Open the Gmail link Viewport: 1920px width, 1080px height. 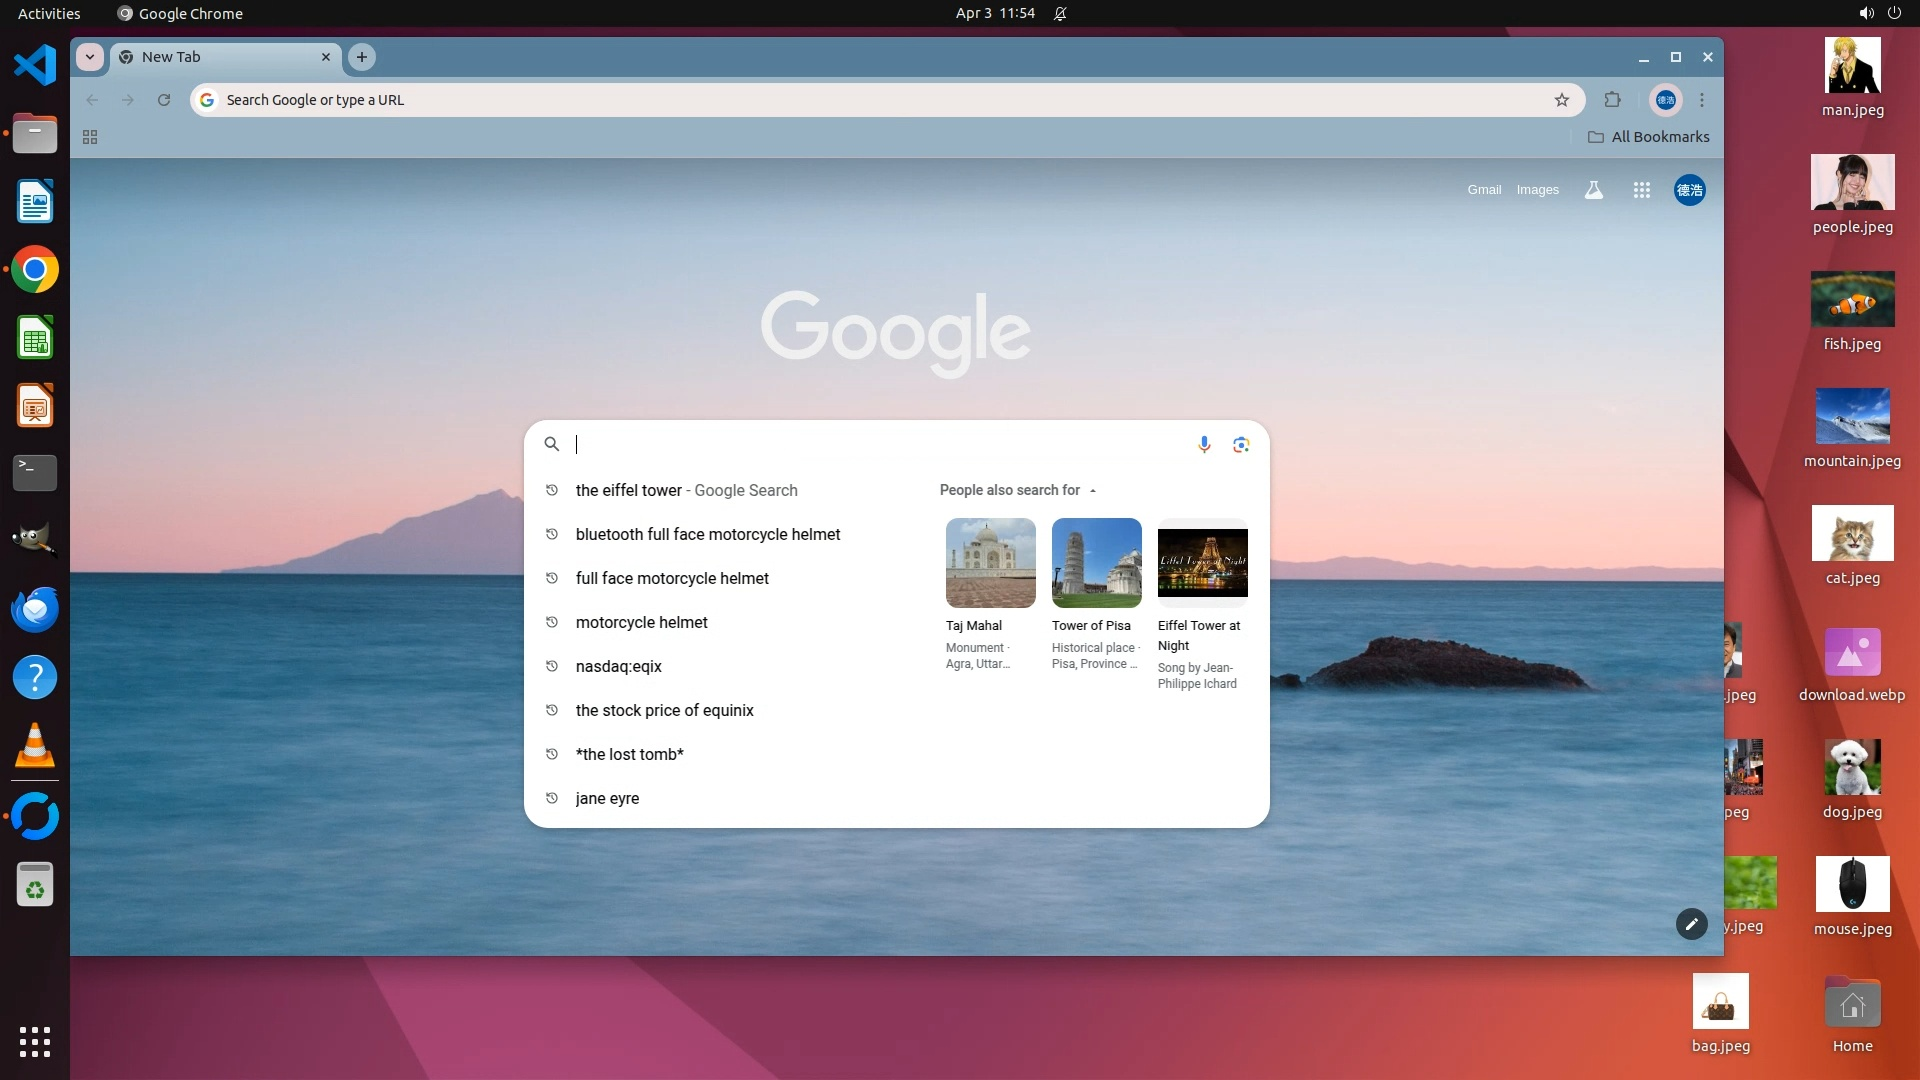[1484, 190]
